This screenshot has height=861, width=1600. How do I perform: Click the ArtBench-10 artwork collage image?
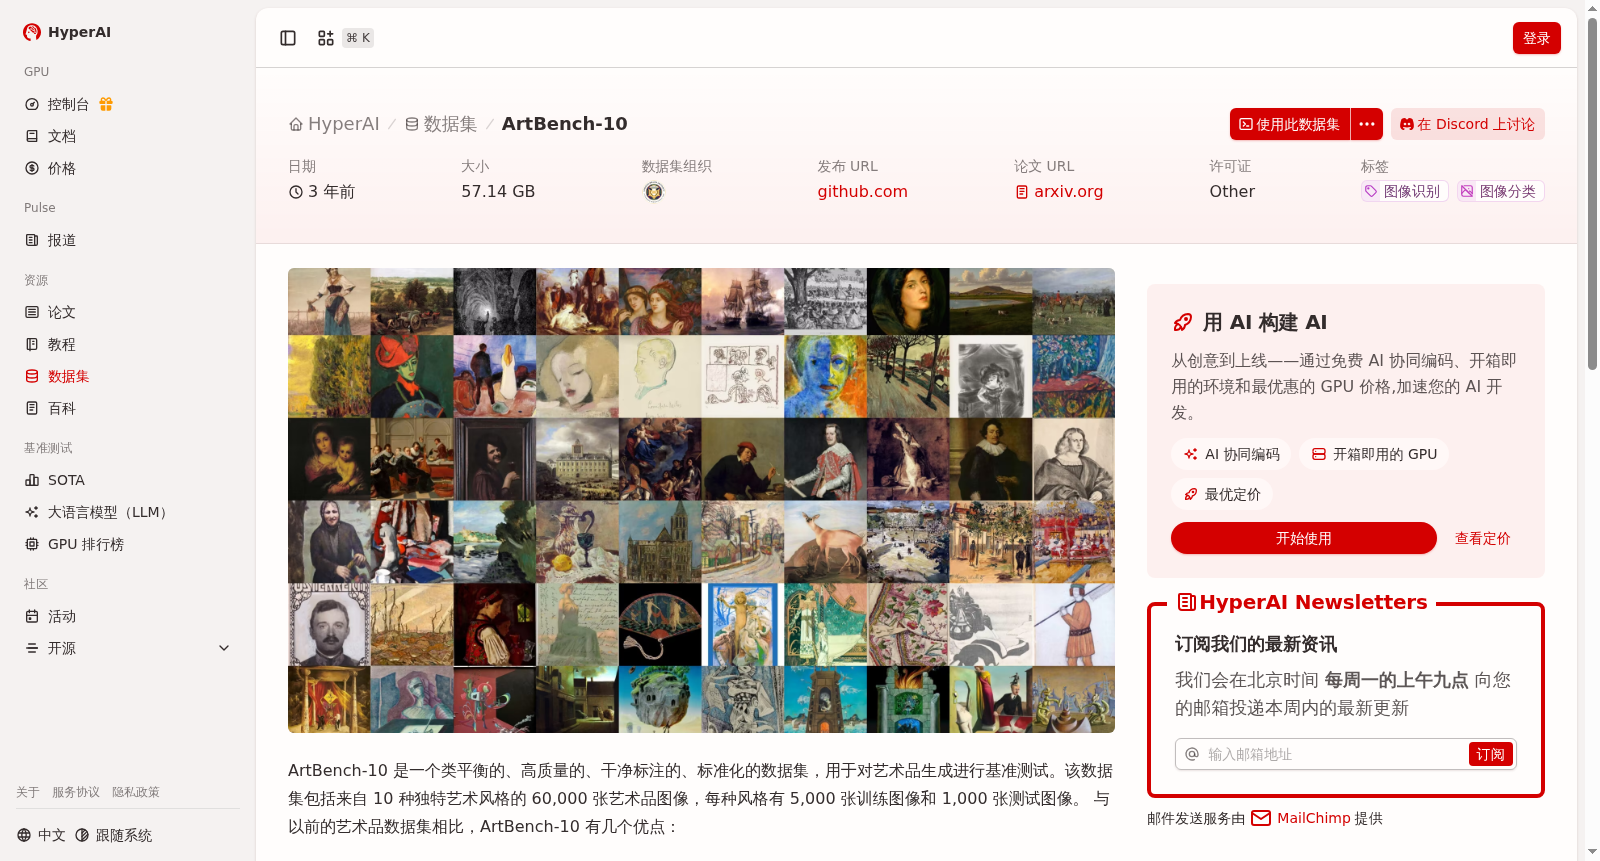coord(701,500)
